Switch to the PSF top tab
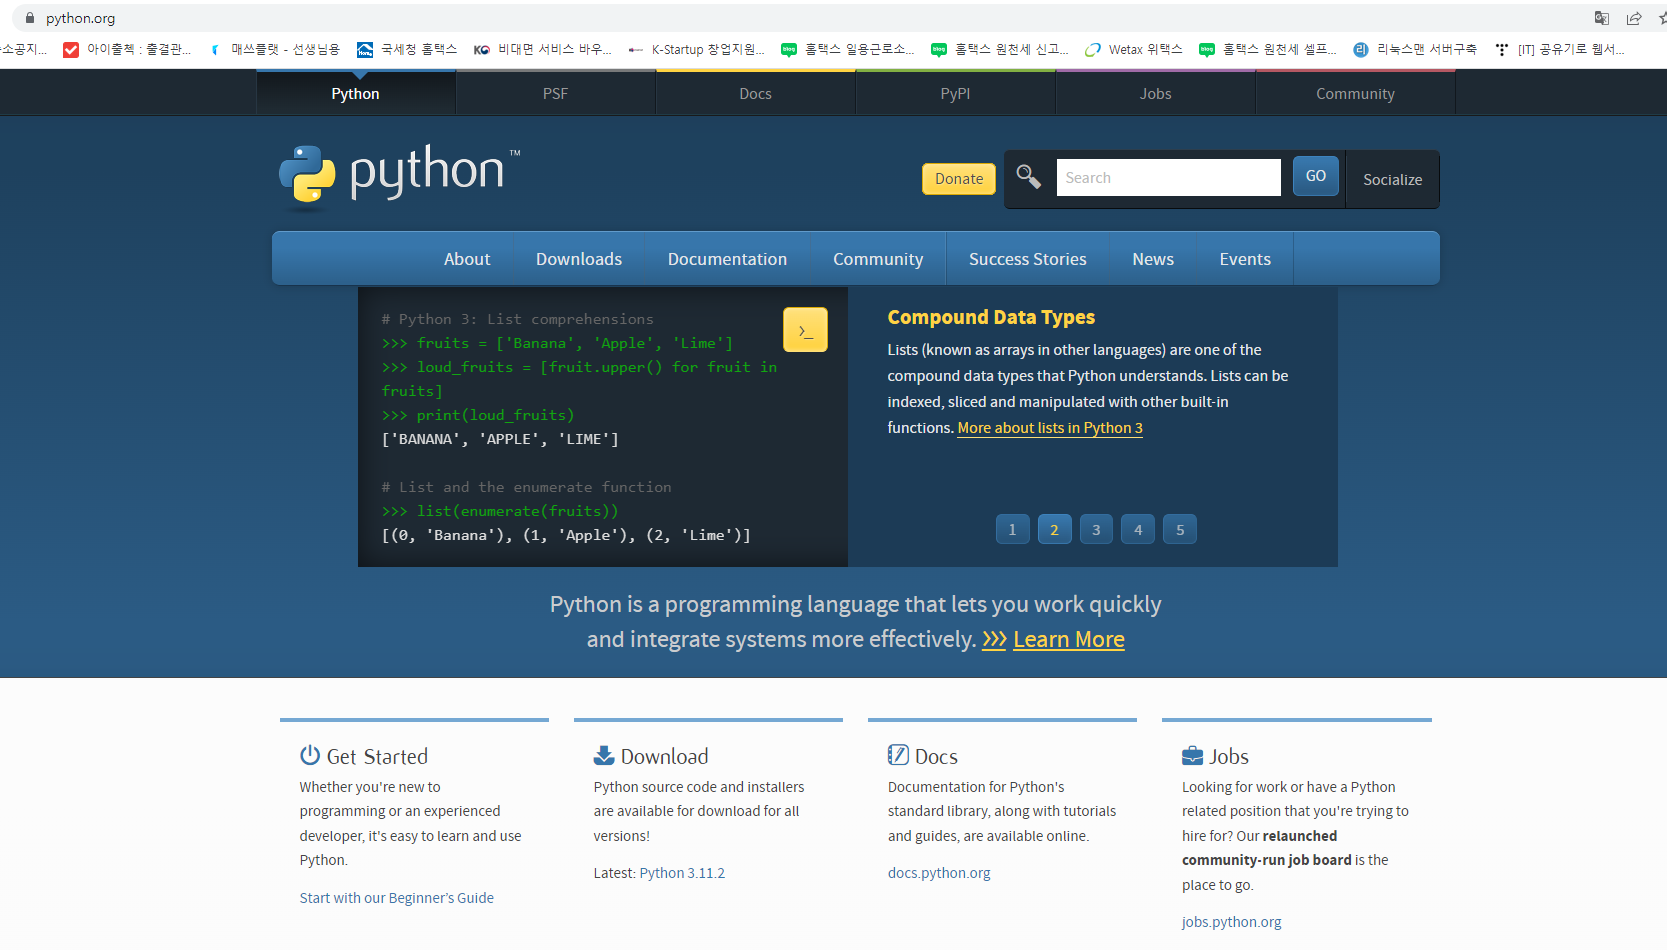 click(x=556, y=94)
